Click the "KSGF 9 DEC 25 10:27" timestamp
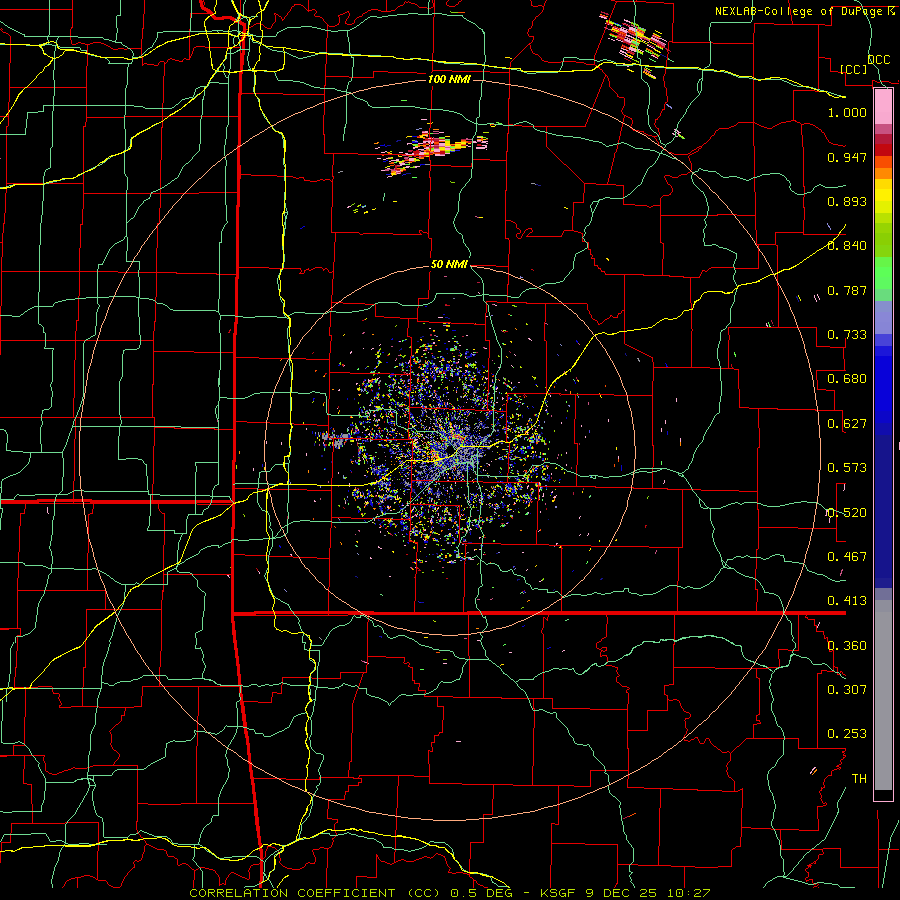This screenshot has height=900, width=900. pyautogui.click(x=626, y=893)
